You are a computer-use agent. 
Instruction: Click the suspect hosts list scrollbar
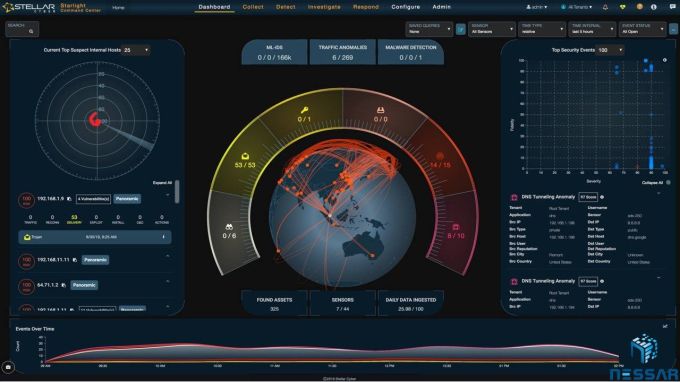point(177,192)
